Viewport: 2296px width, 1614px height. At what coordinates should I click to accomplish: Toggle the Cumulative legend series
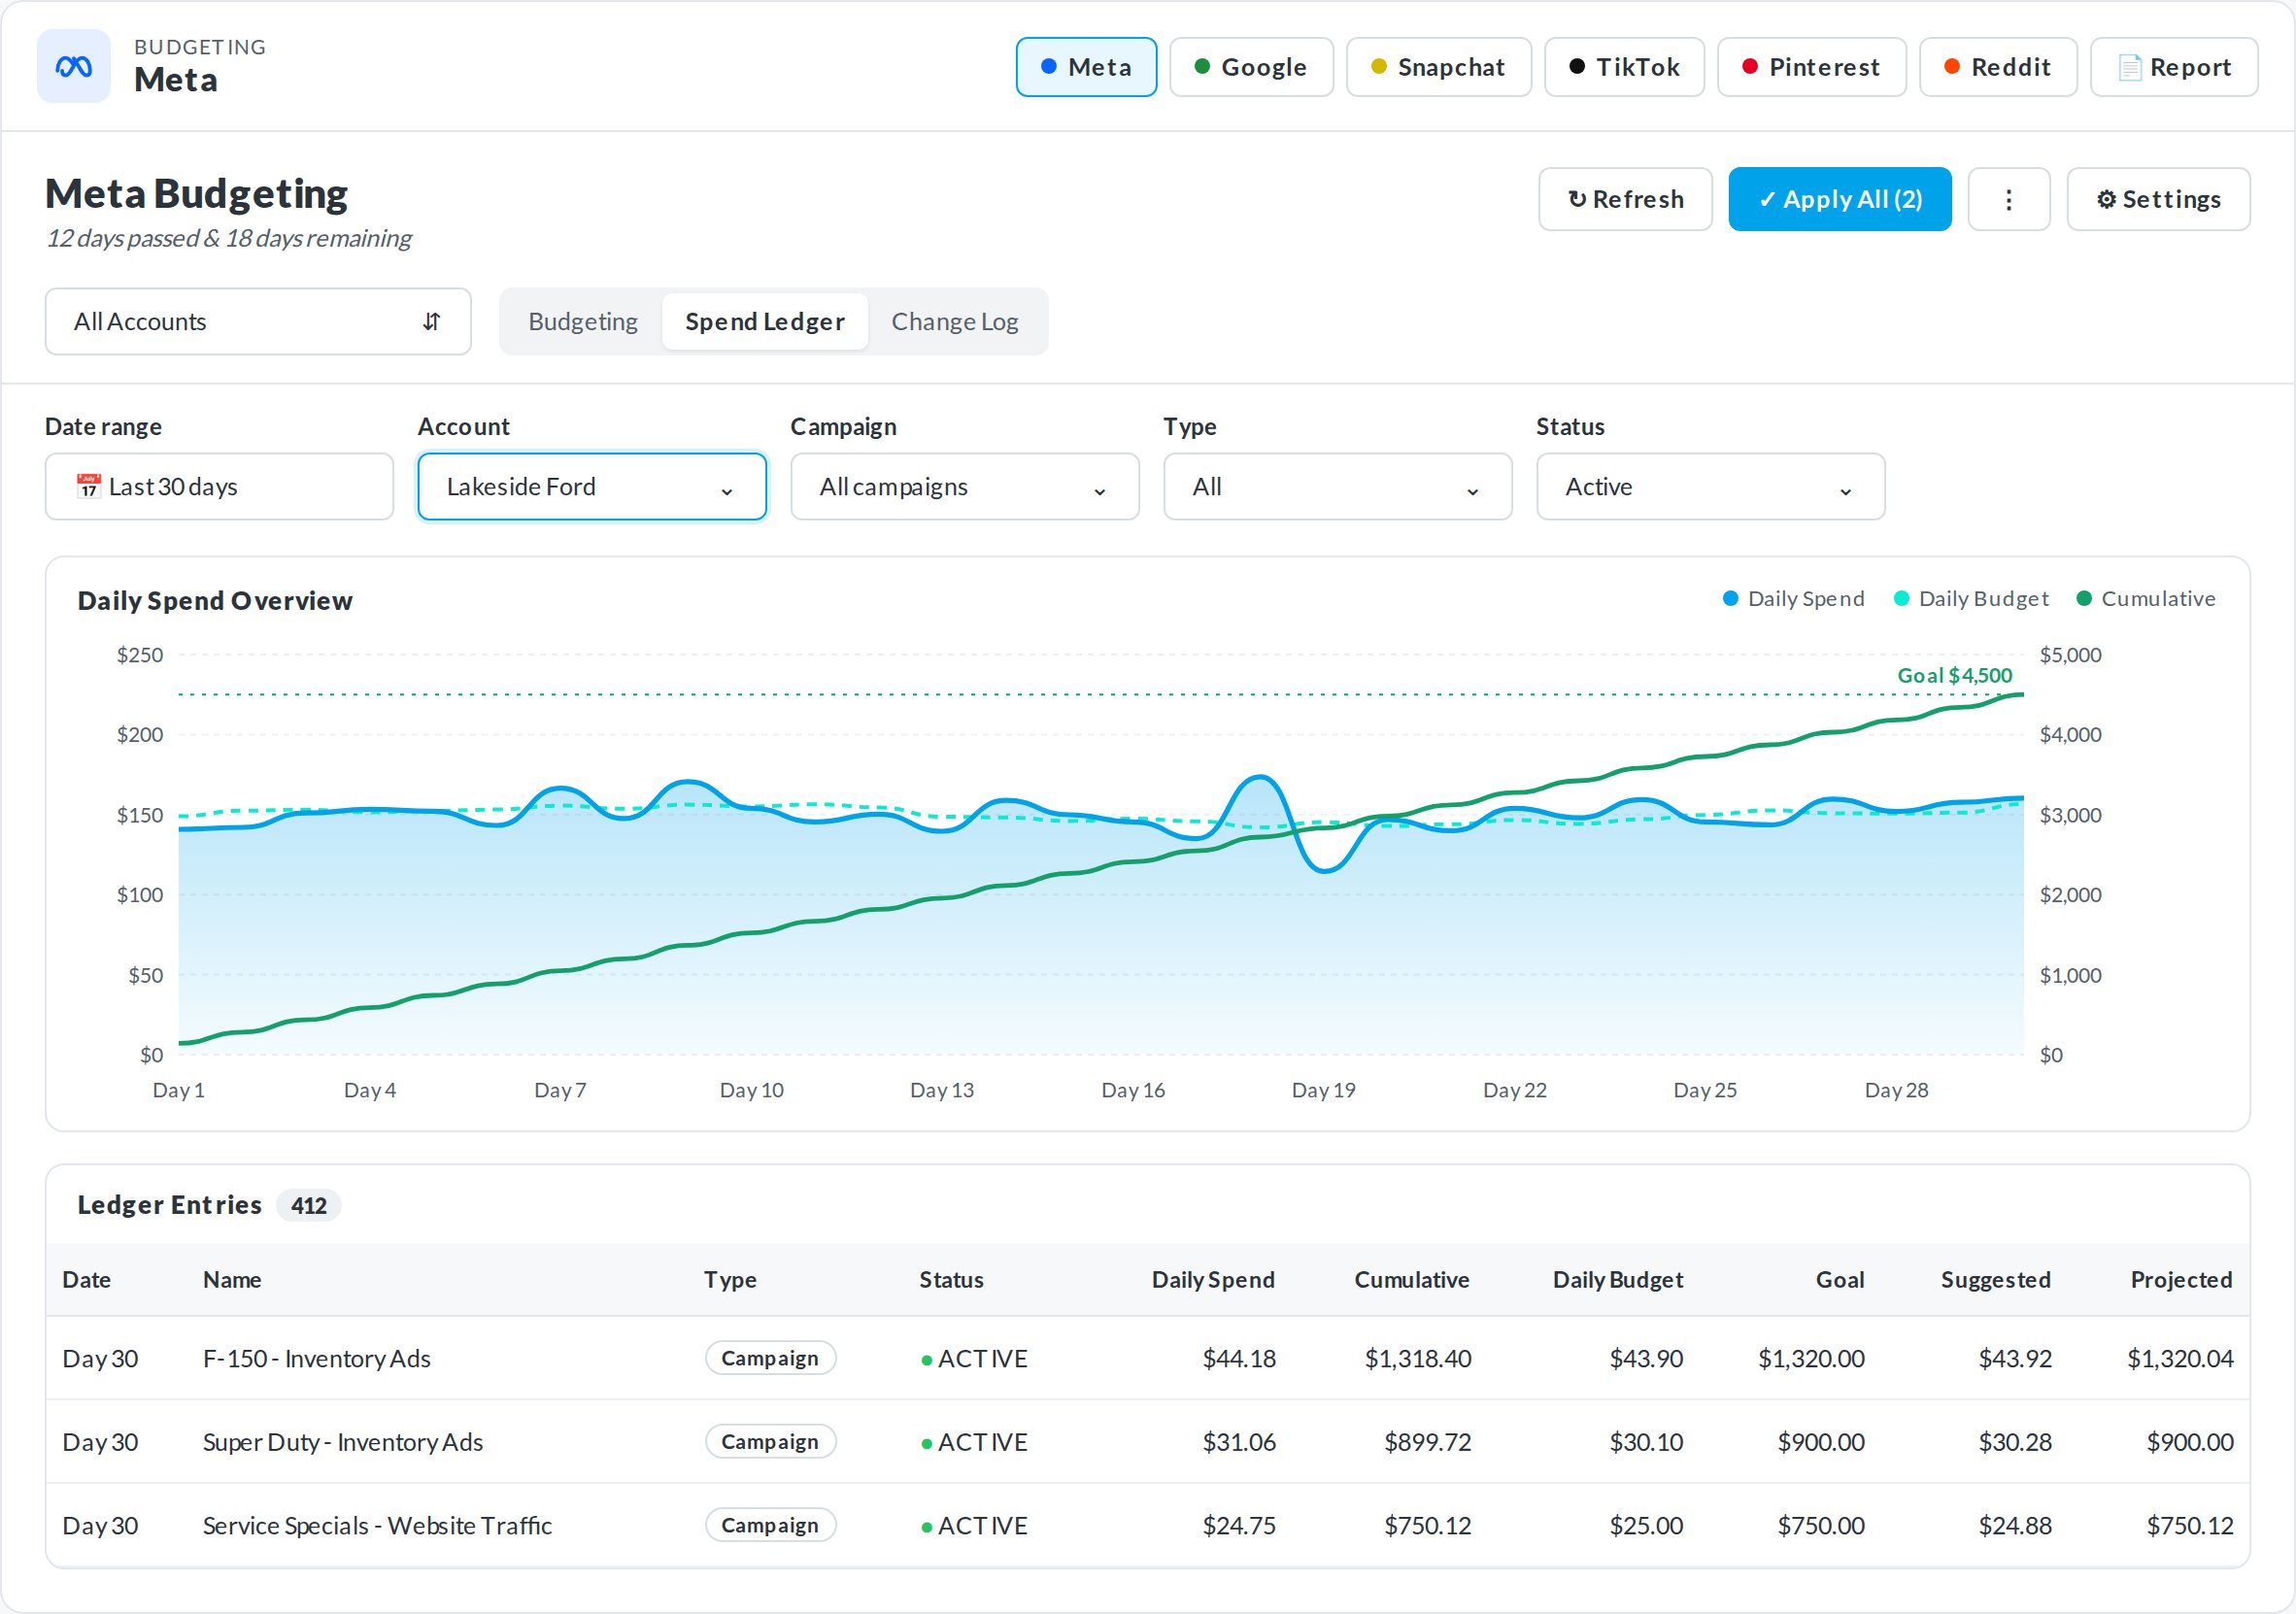(2146, 598)
